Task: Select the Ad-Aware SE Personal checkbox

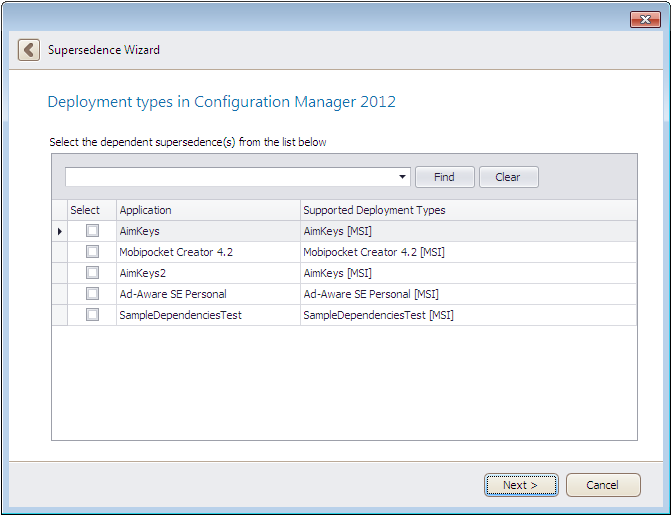Action: pyautogui.click(x=92, y=294)
